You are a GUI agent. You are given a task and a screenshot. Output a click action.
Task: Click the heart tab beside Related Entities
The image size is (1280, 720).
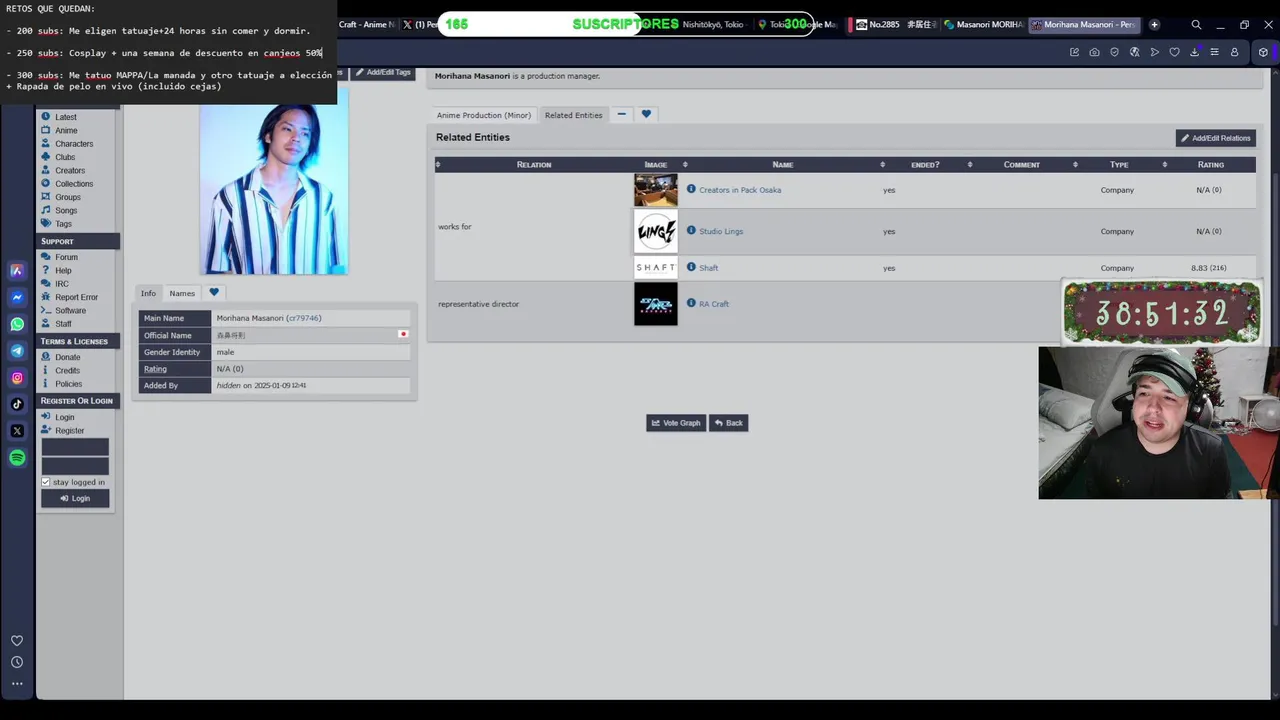[646, 114]
